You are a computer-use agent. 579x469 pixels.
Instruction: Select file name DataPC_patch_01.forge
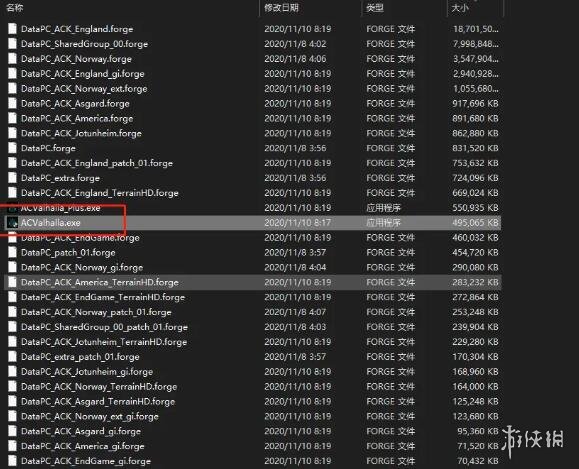pos(68,252)
